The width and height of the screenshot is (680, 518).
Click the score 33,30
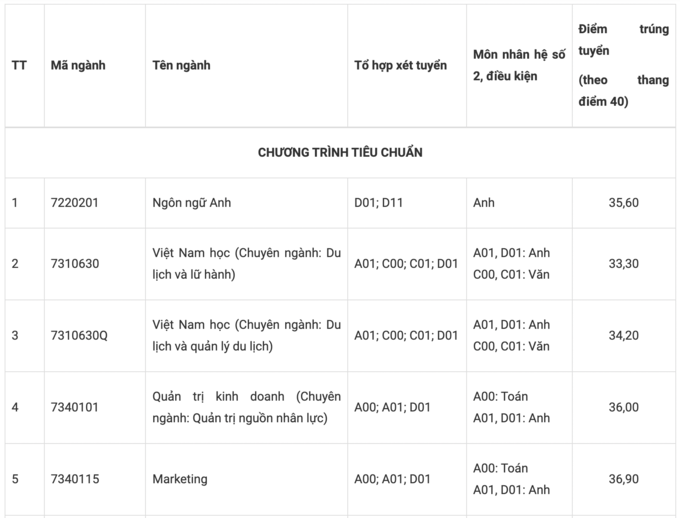623,264
